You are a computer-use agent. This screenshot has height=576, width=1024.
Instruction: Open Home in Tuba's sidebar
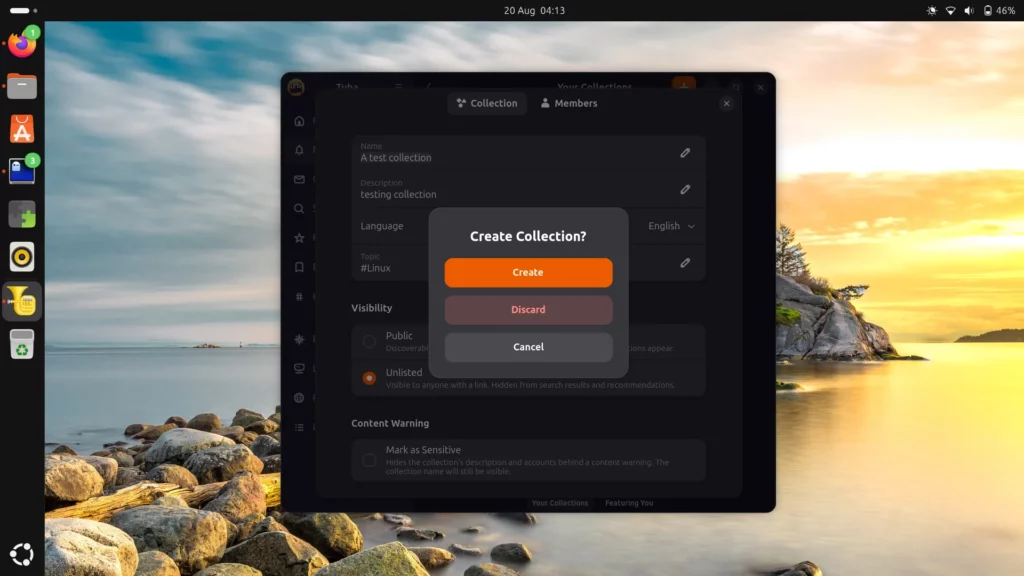(299, 121)
